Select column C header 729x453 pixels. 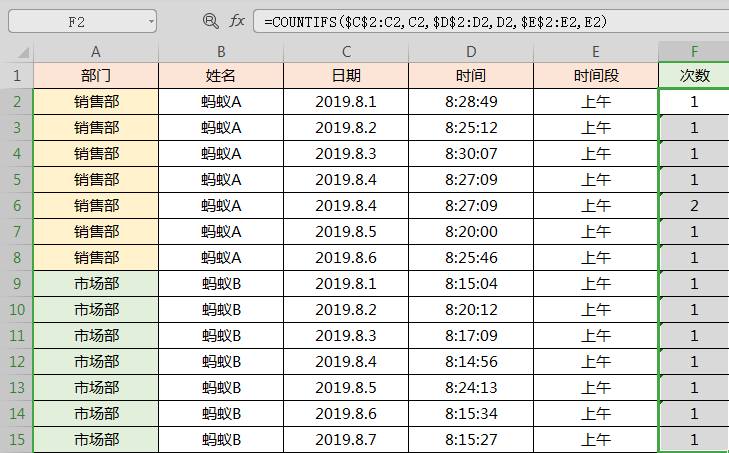click(x=346, y=52)
